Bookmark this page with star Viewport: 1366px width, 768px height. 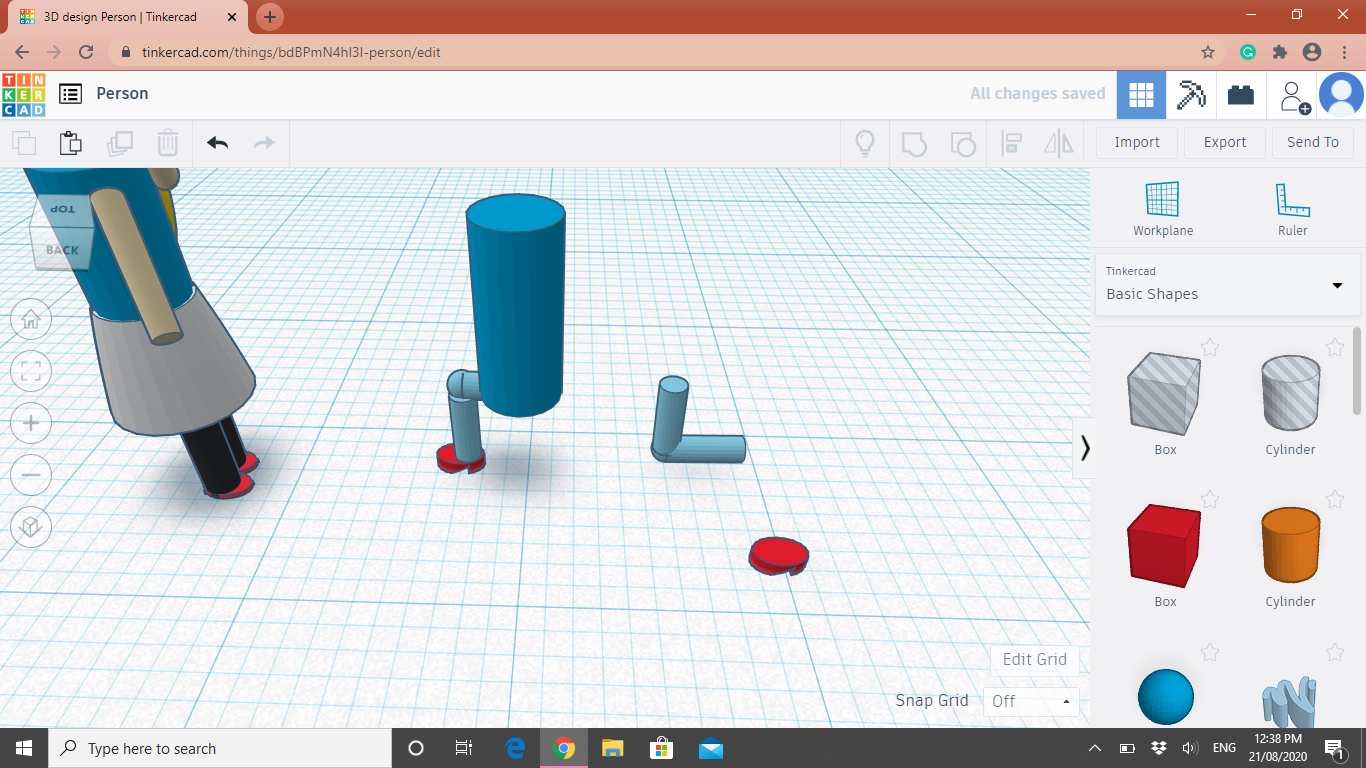[1208, 52]
